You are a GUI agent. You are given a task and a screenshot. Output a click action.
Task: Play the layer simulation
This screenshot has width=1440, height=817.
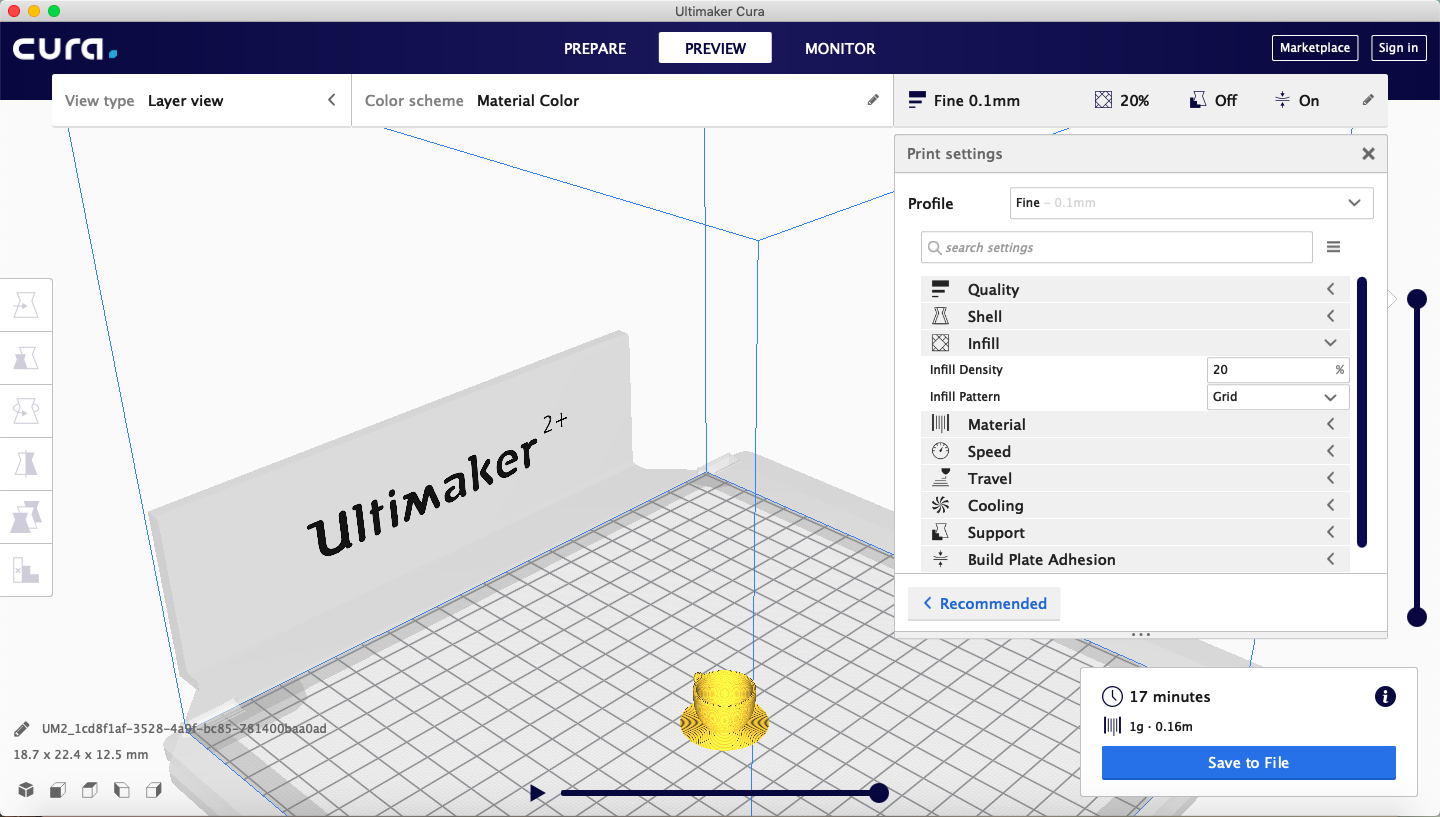pyautogui.click(x=537, y=793)
